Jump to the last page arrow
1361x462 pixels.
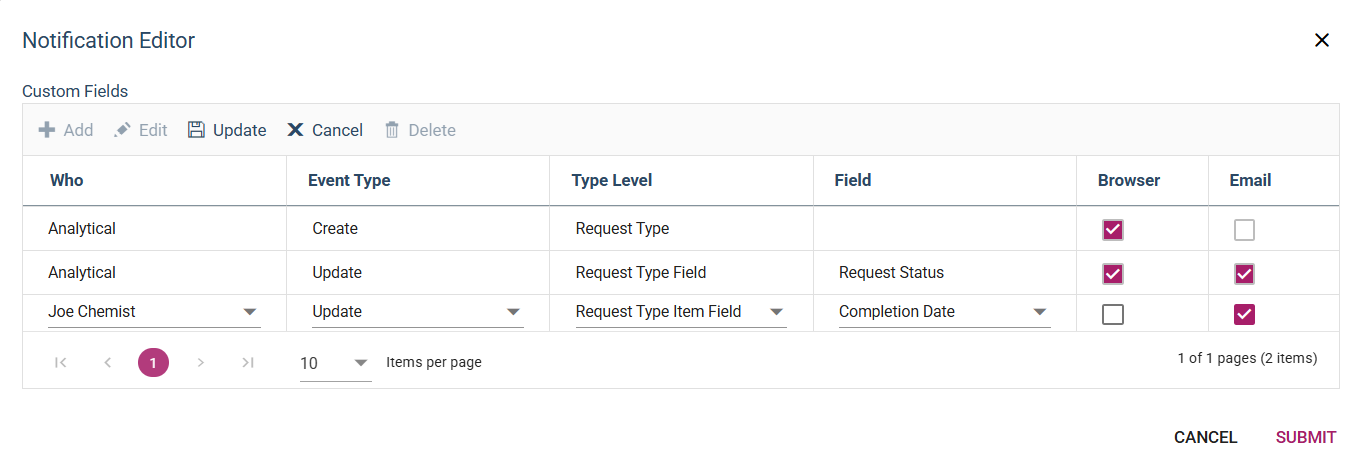pos(248,362)
